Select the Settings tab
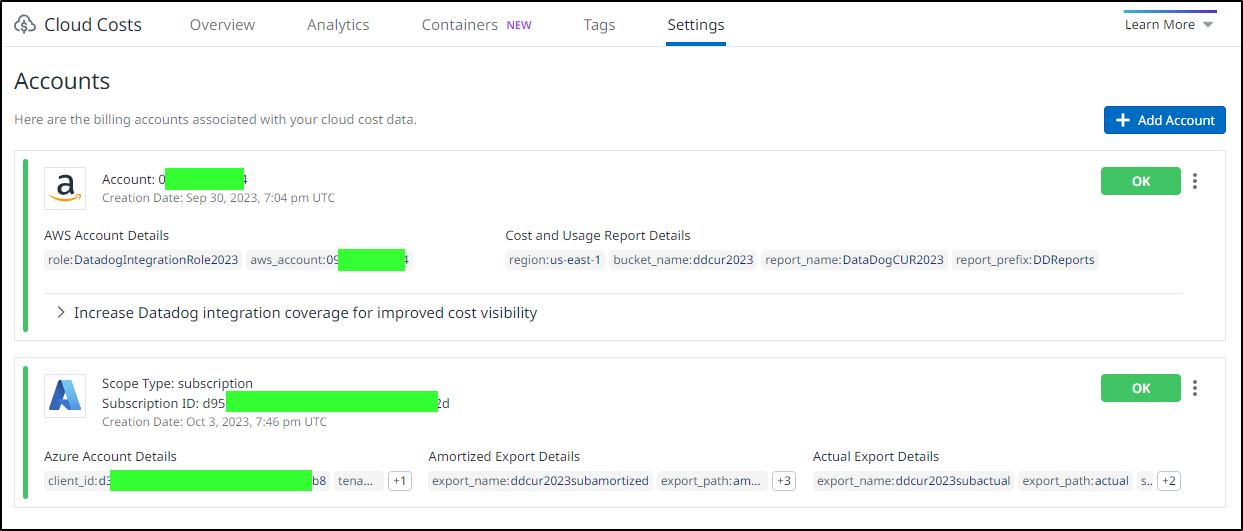 pos(696,25)
